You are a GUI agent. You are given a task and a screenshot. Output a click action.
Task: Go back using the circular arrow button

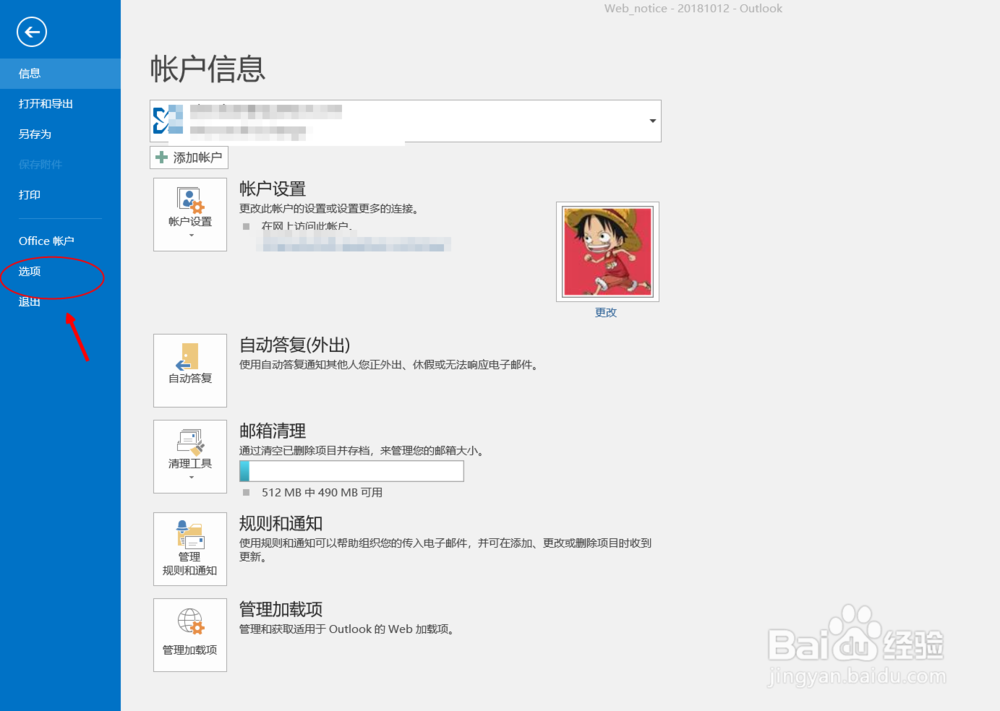pos(32,32)
